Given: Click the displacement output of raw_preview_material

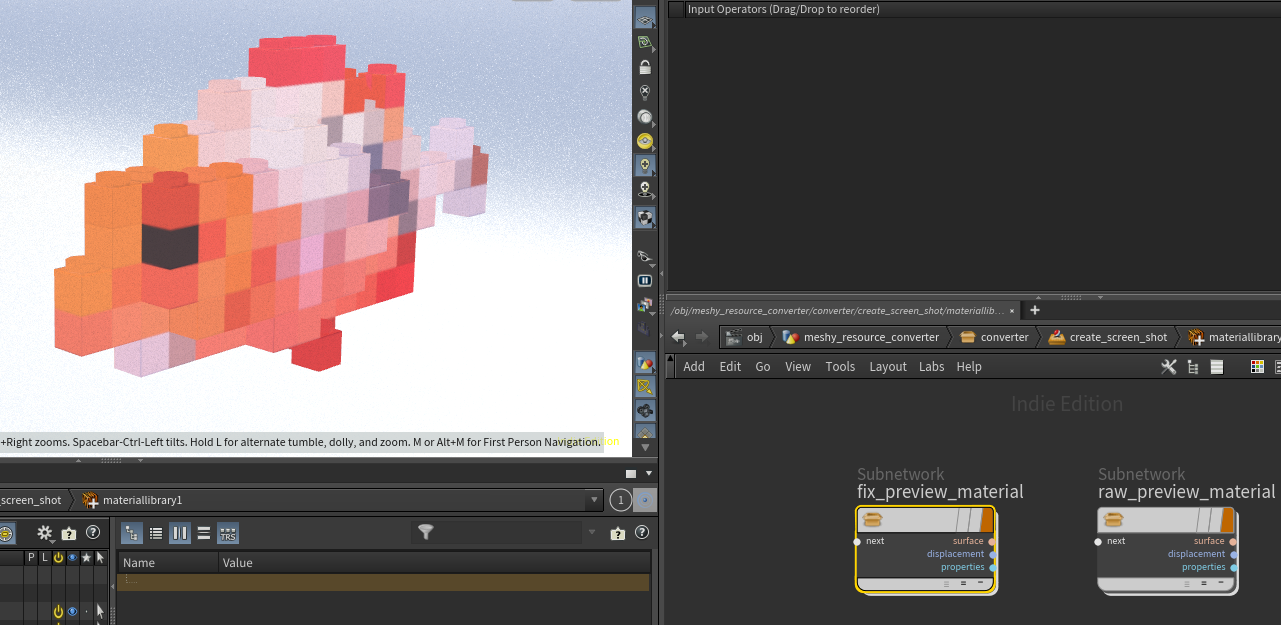Looking at the screenshot, I should point(1234,555).
